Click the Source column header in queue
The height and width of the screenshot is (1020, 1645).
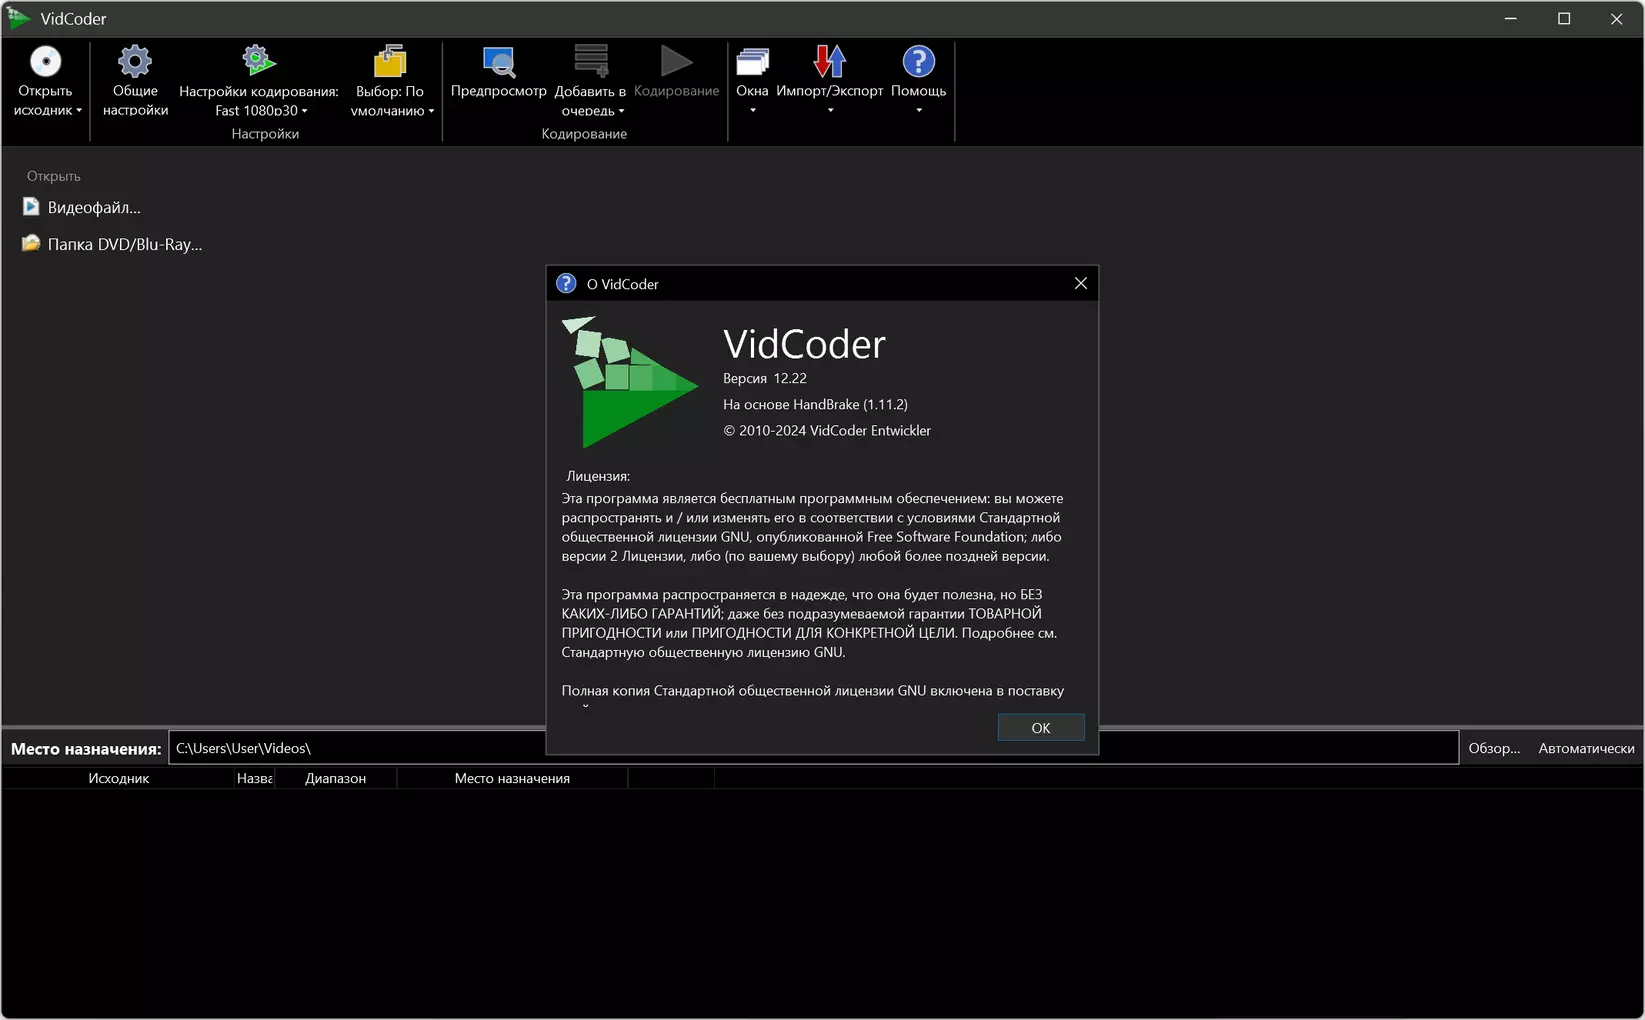tap(118, 778)
